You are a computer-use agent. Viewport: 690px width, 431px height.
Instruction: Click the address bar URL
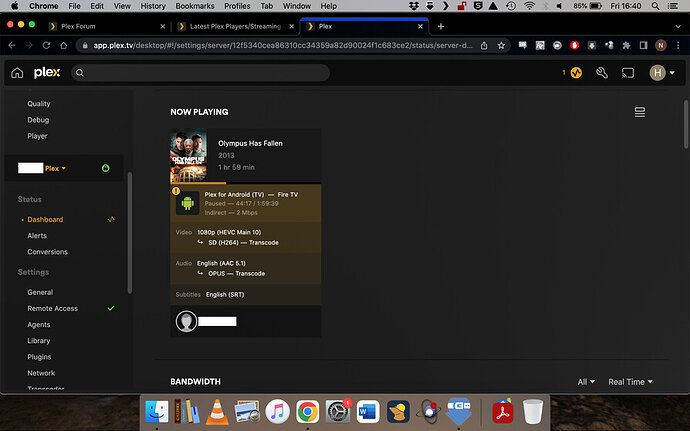click(x=283, y=45)
